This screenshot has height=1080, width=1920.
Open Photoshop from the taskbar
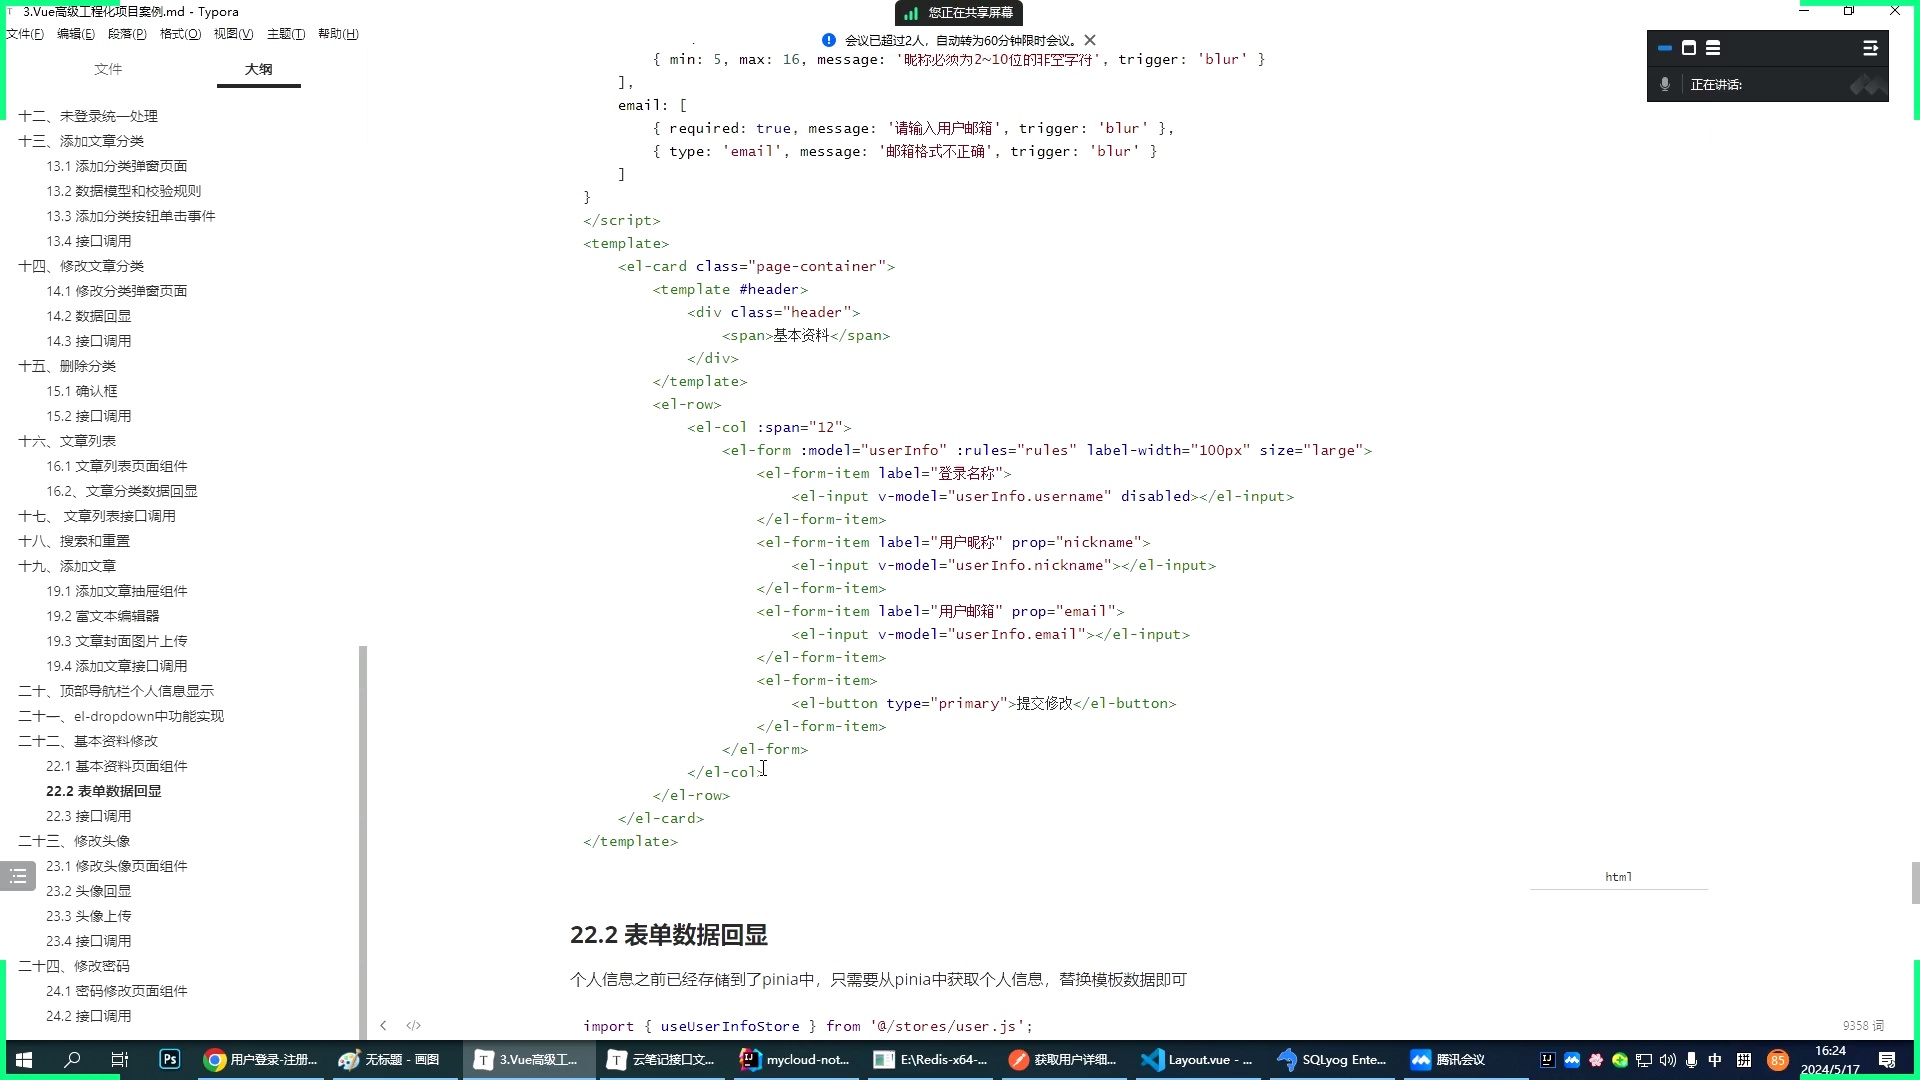pyautogui.click(x=169, y=1059)
